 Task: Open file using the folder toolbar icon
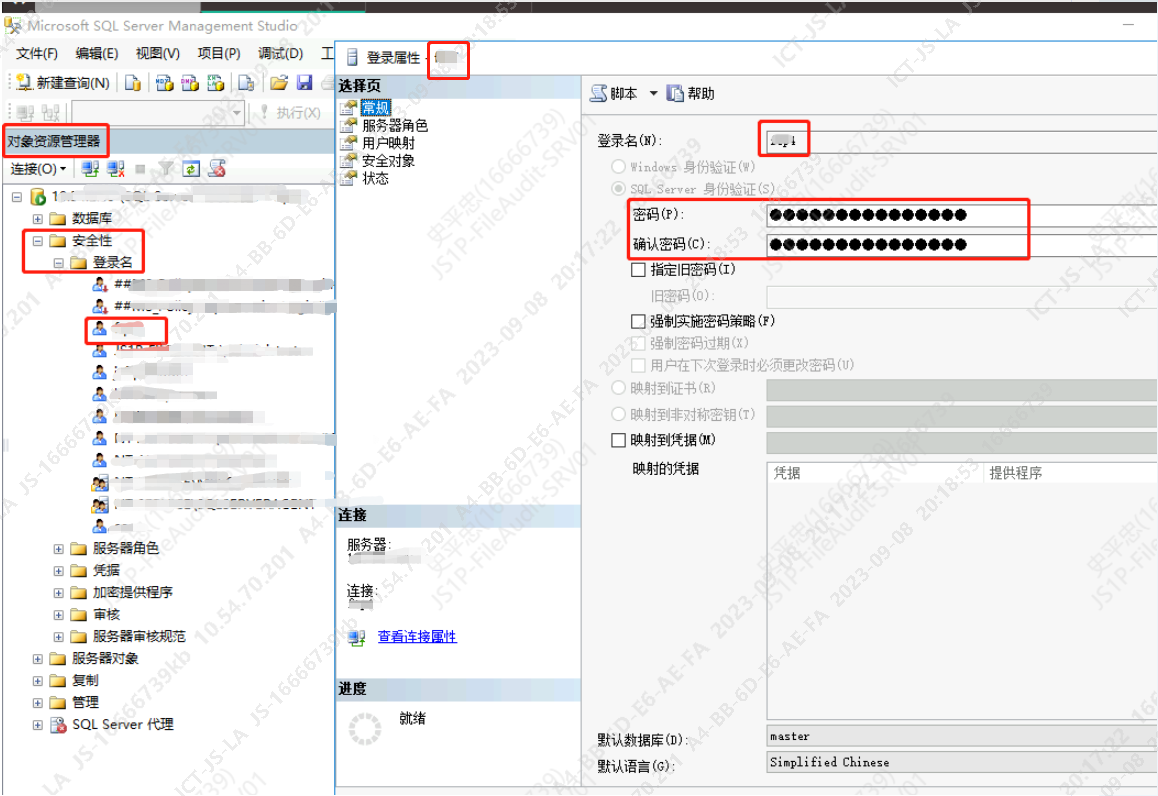pos(279,83)
